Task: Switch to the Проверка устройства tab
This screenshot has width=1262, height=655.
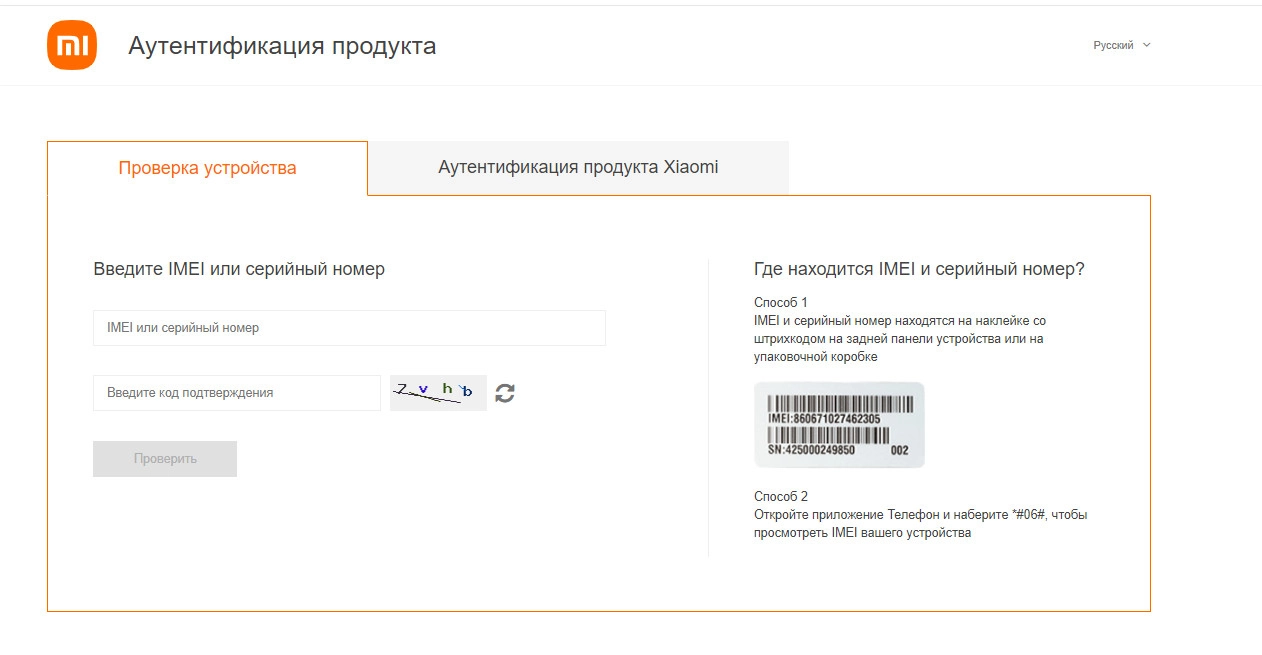Action: pyautogui.click(x=207, y=168)
